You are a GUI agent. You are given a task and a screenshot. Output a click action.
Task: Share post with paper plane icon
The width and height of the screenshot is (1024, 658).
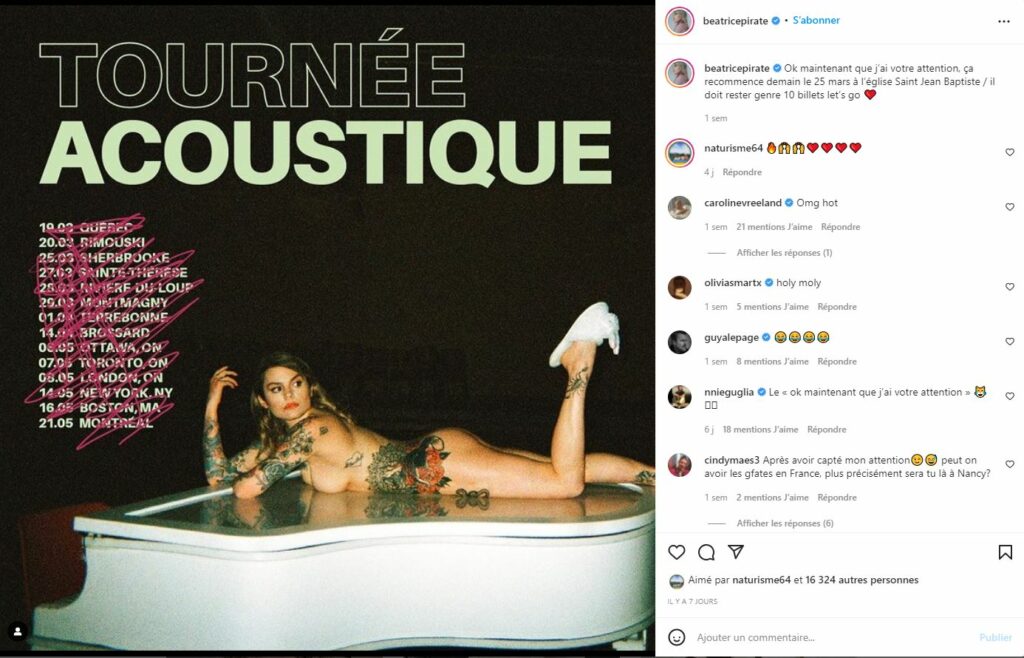pyautogui.click(x=736, y=552)
